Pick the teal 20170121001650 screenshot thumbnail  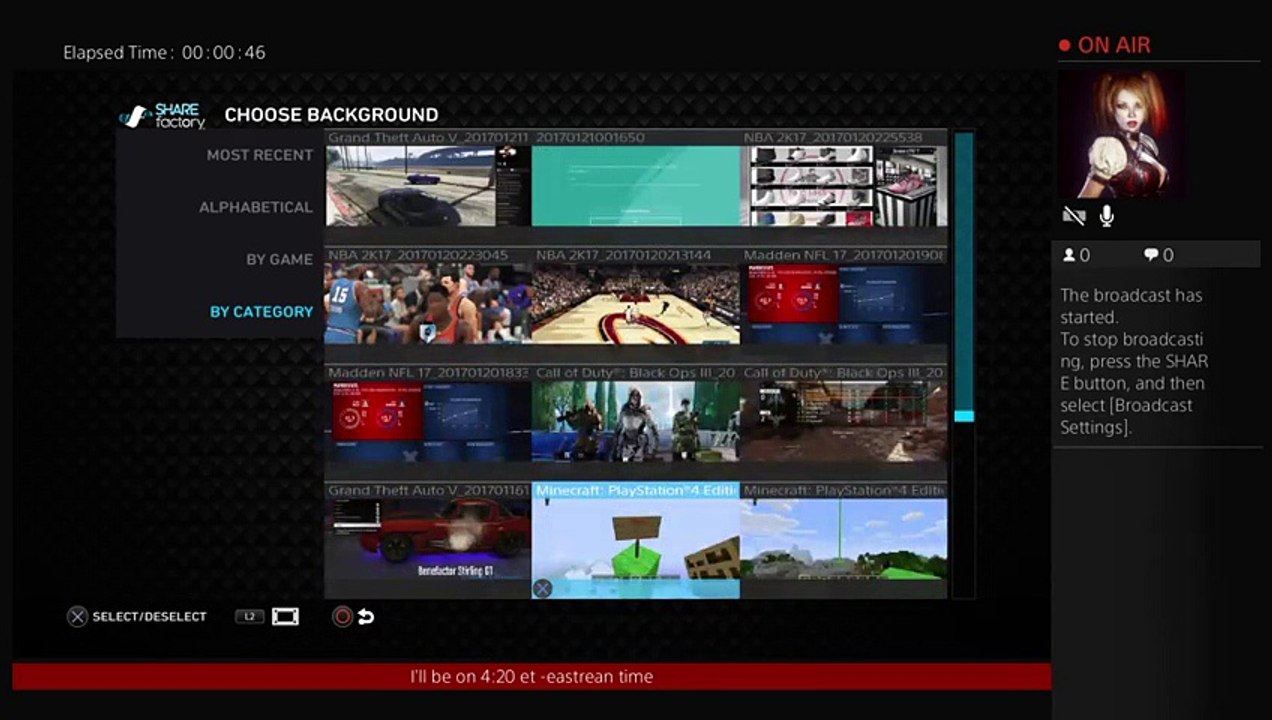636,186
